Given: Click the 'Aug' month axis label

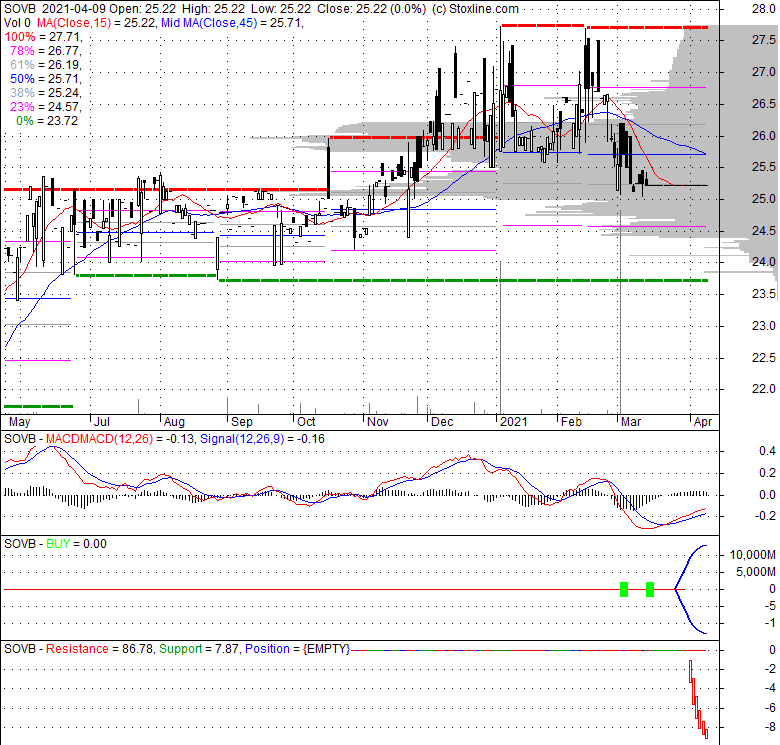Looking at the screenshot, I should [x=174, y=422].
